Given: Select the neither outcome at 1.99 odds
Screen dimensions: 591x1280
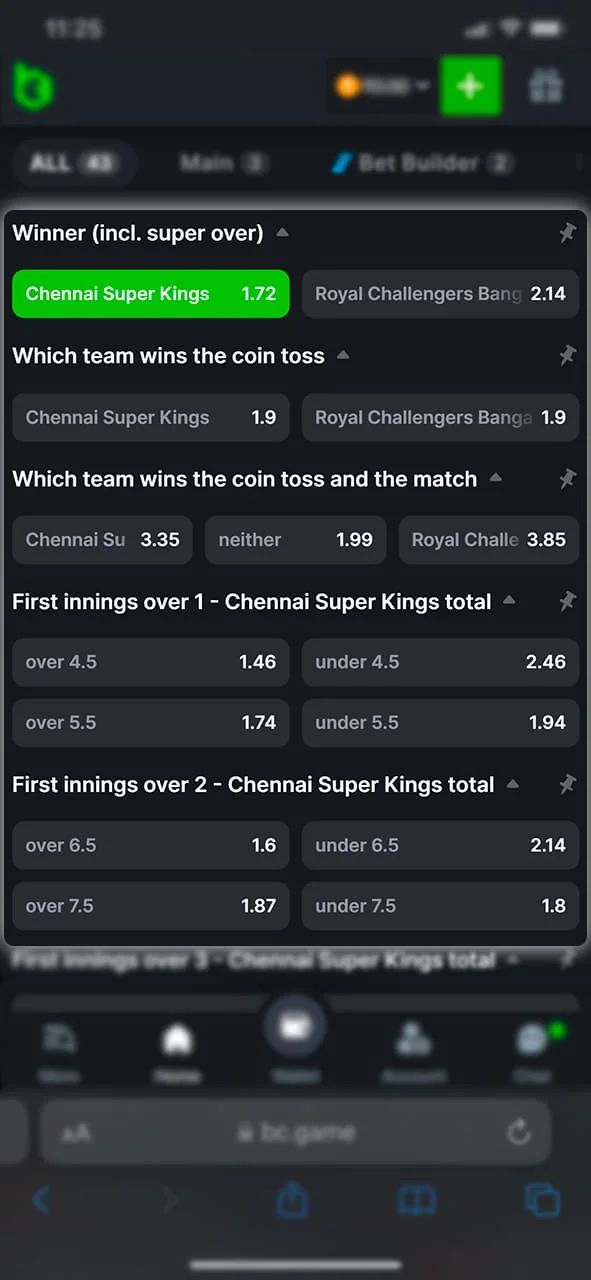Looking at the screenshot, I should coord(295,540).
